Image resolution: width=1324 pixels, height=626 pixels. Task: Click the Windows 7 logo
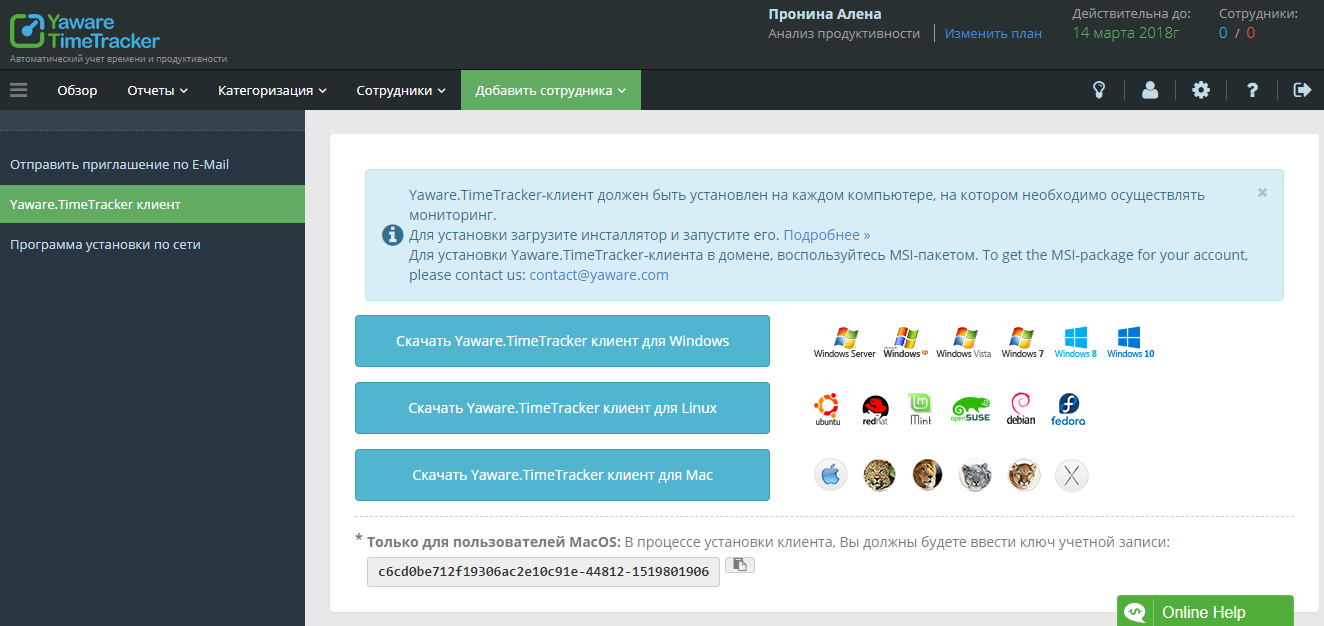pos(1022,342)
